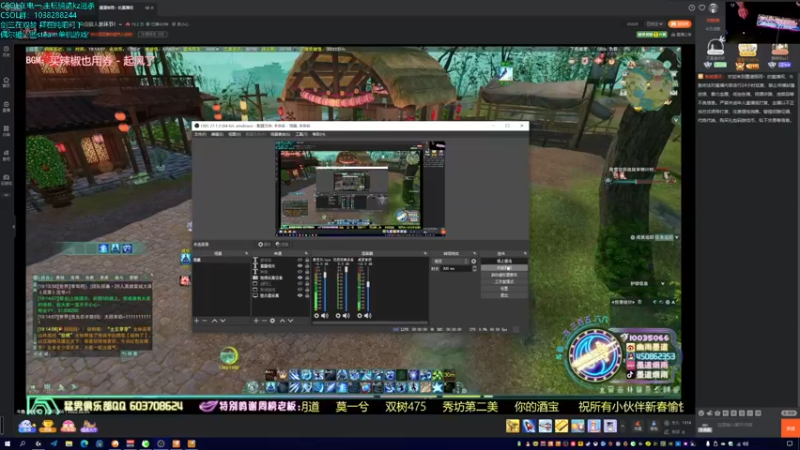The width and height of the screenshot is (800, 450).
Task: Open mixer settings gear for 麦克风/Aux channel
Action: point(316,316)
